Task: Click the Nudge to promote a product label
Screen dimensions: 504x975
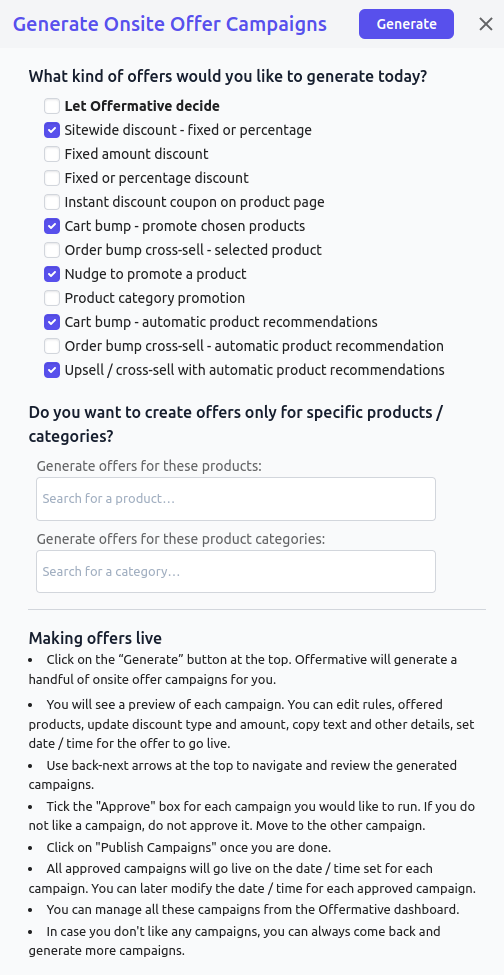Action: pos(155,274)
